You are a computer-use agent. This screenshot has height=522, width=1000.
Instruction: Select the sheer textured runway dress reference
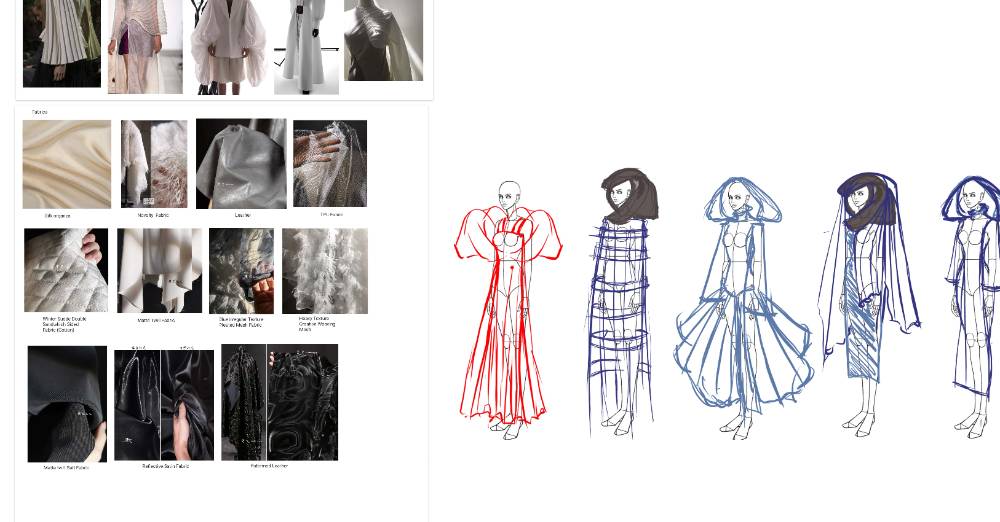pyautogui.click(x=145, y=47)
